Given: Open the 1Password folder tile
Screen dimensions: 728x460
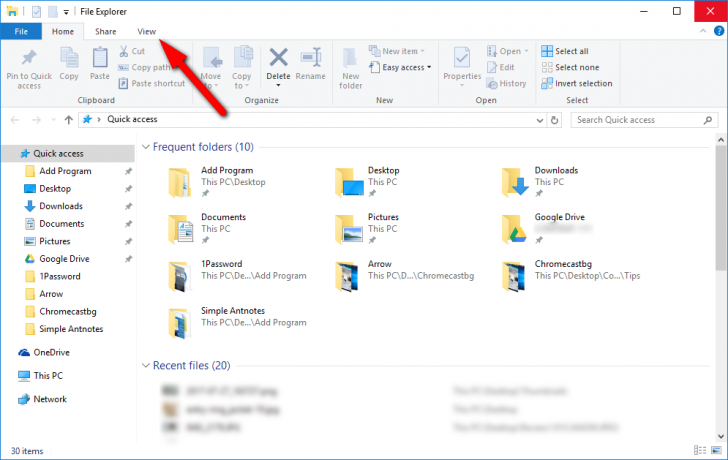Looking at the screenshot, I should (x=238, y=276).
